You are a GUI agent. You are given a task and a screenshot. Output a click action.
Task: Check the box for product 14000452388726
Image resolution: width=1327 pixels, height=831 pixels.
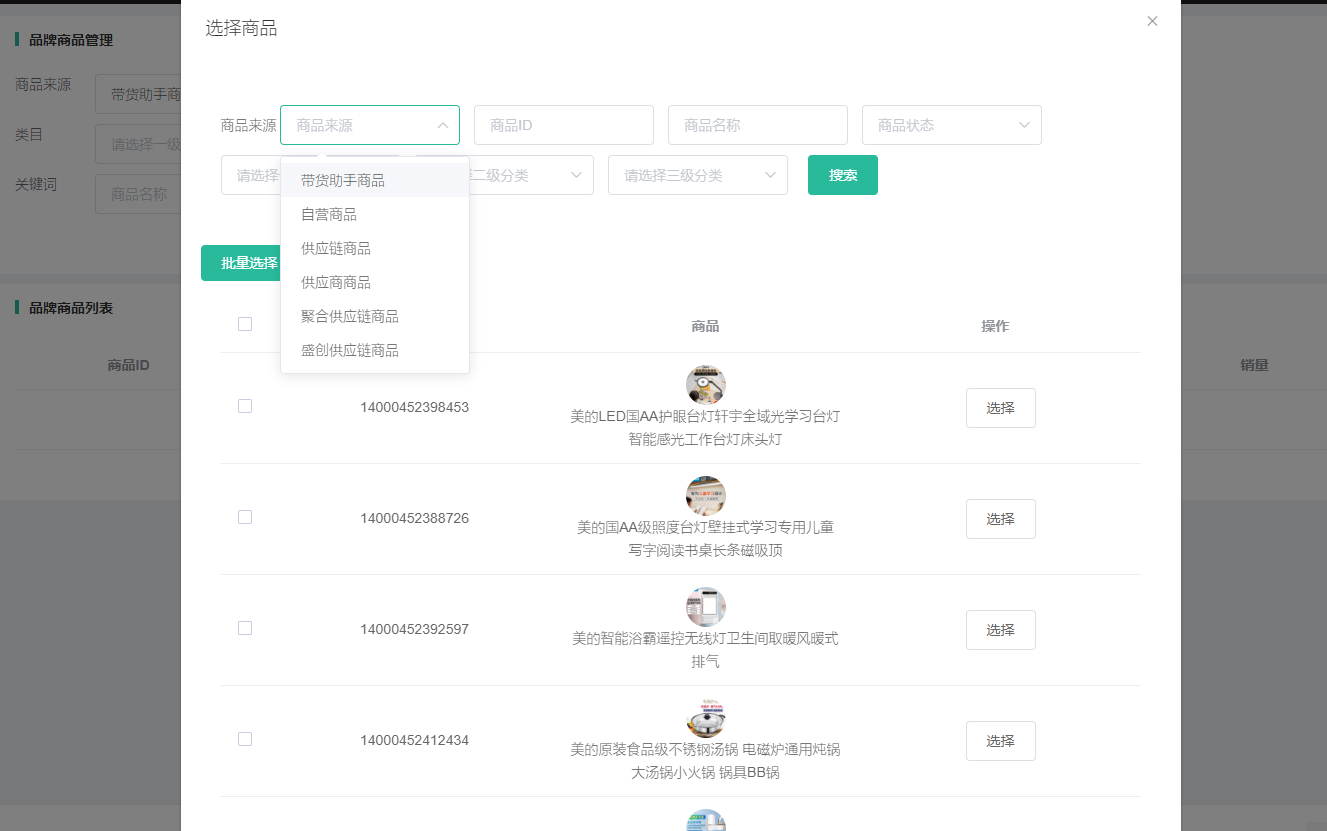coord(245,517)
